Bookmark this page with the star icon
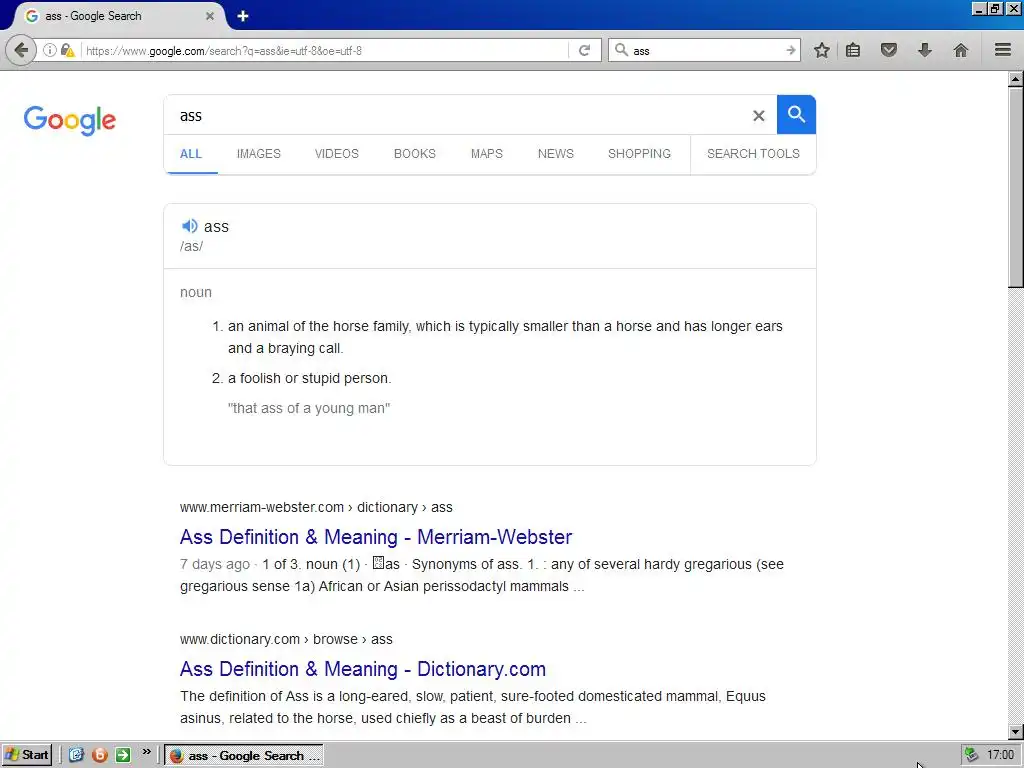 pyautogui.click(x=822, y=50)
